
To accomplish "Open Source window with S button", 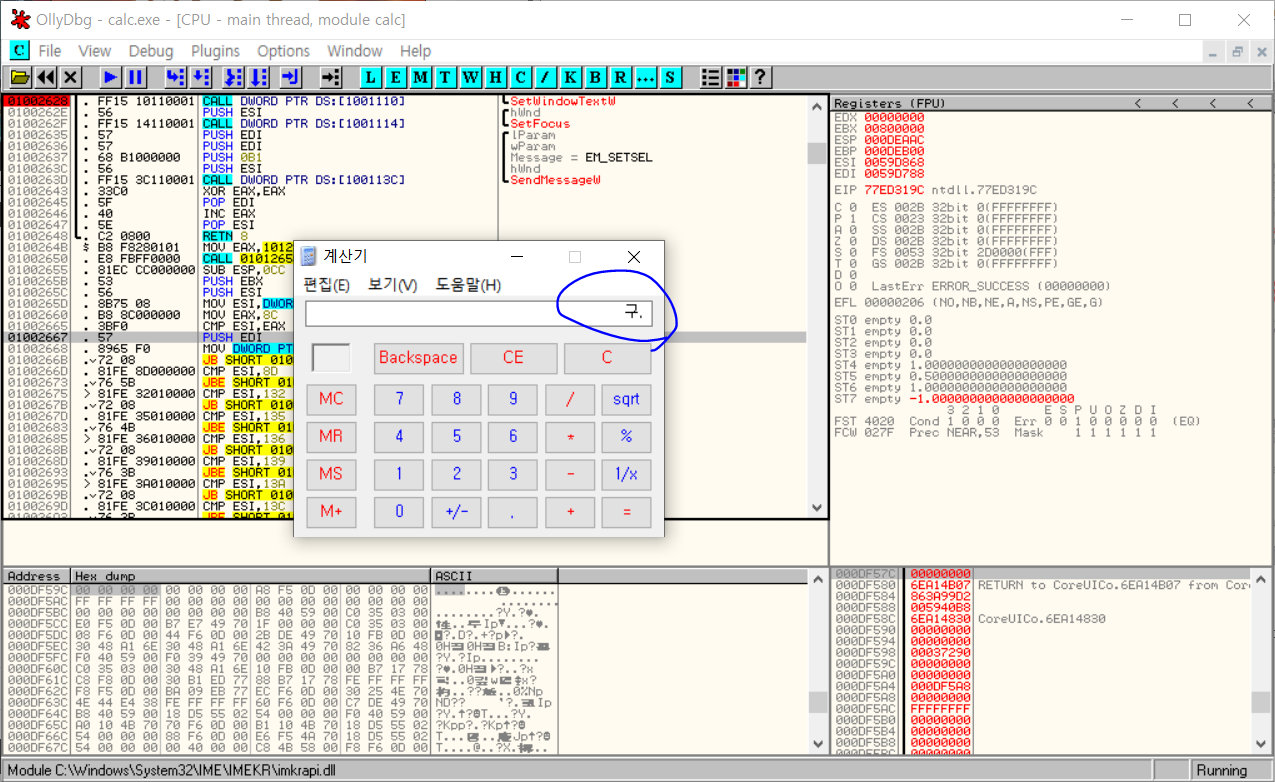I will [x=670, y=77].
